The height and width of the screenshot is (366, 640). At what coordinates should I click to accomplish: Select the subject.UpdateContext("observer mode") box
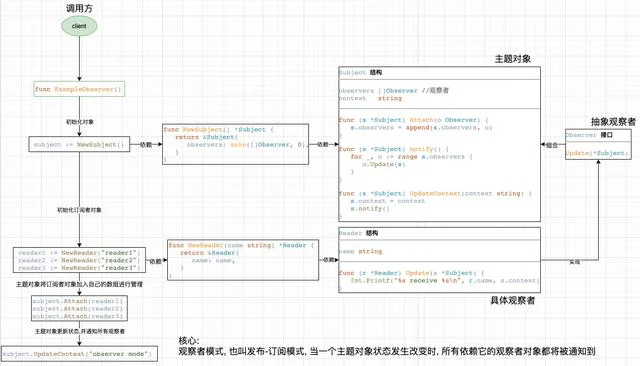coord(79,354)
